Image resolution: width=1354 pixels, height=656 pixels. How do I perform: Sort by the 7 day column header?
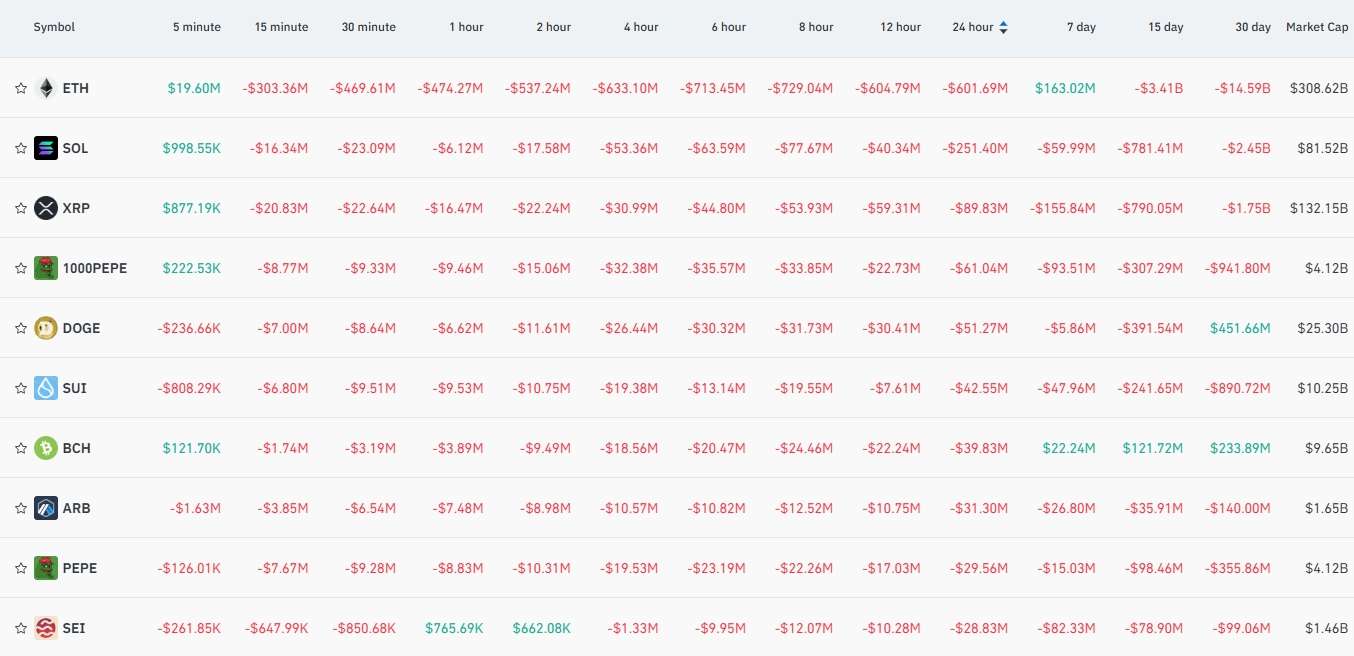(x=1081, y=27)
